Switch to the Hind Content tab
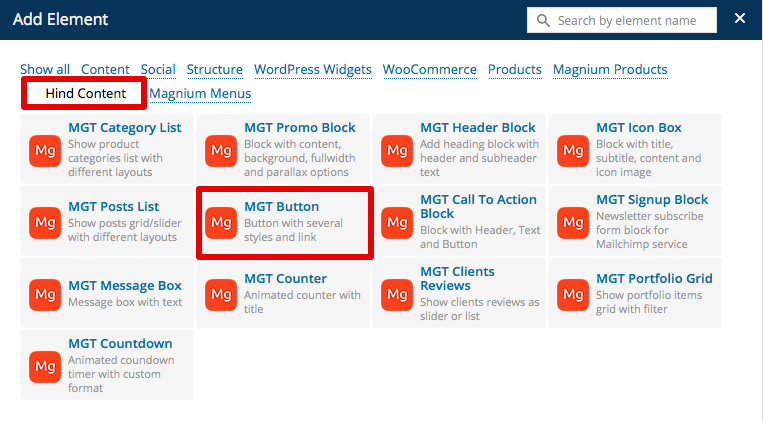Screen dimensions: 763x421 [86, 94]
